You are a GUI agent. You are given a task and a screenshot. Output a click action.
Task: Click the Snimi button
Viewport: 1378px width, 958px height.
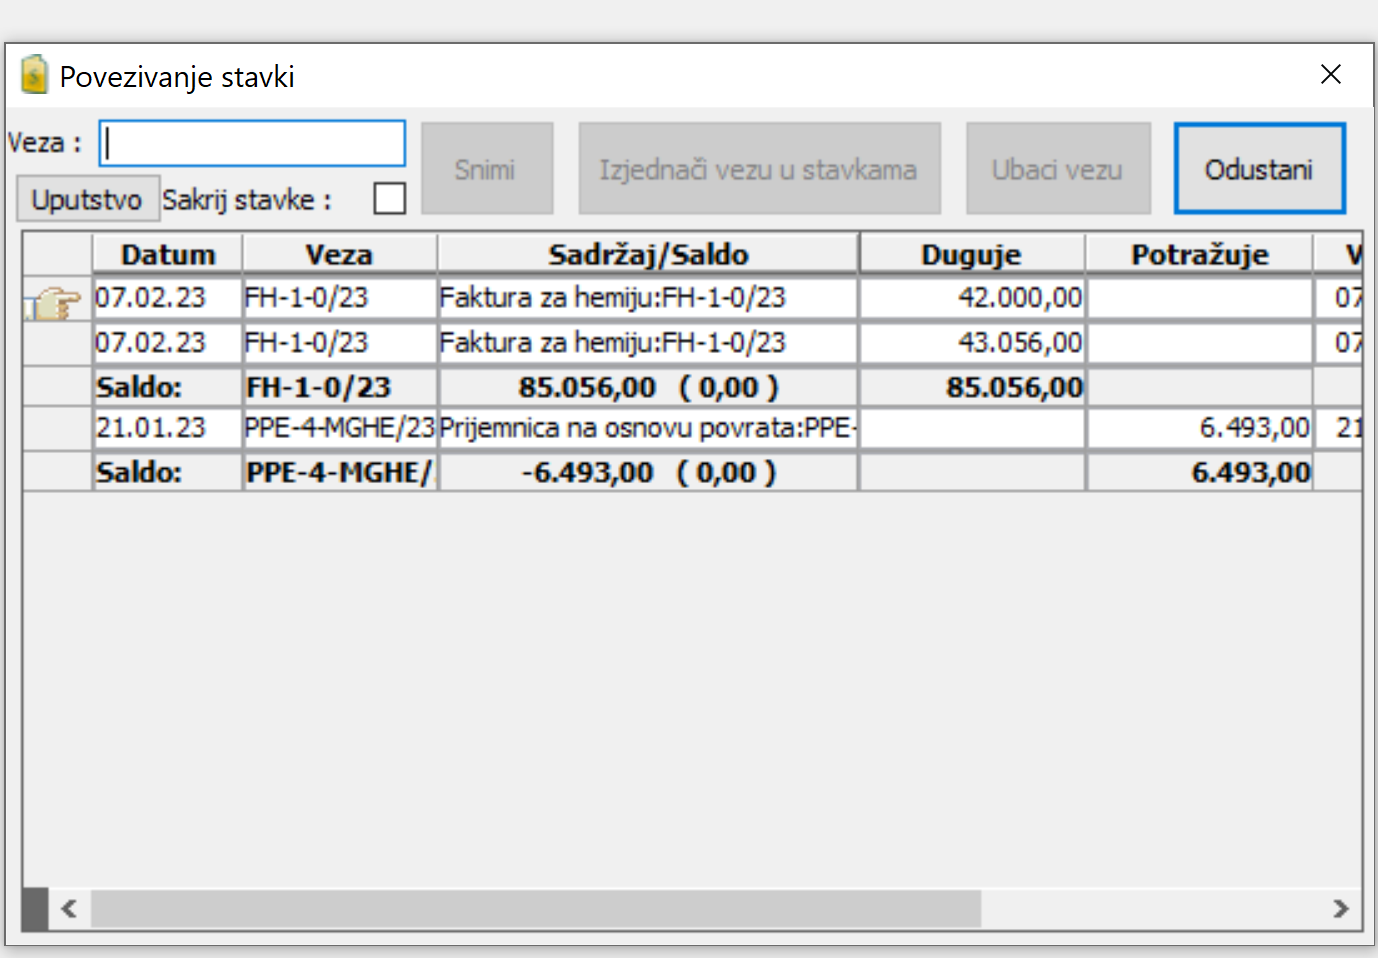[x=486, y=169]
